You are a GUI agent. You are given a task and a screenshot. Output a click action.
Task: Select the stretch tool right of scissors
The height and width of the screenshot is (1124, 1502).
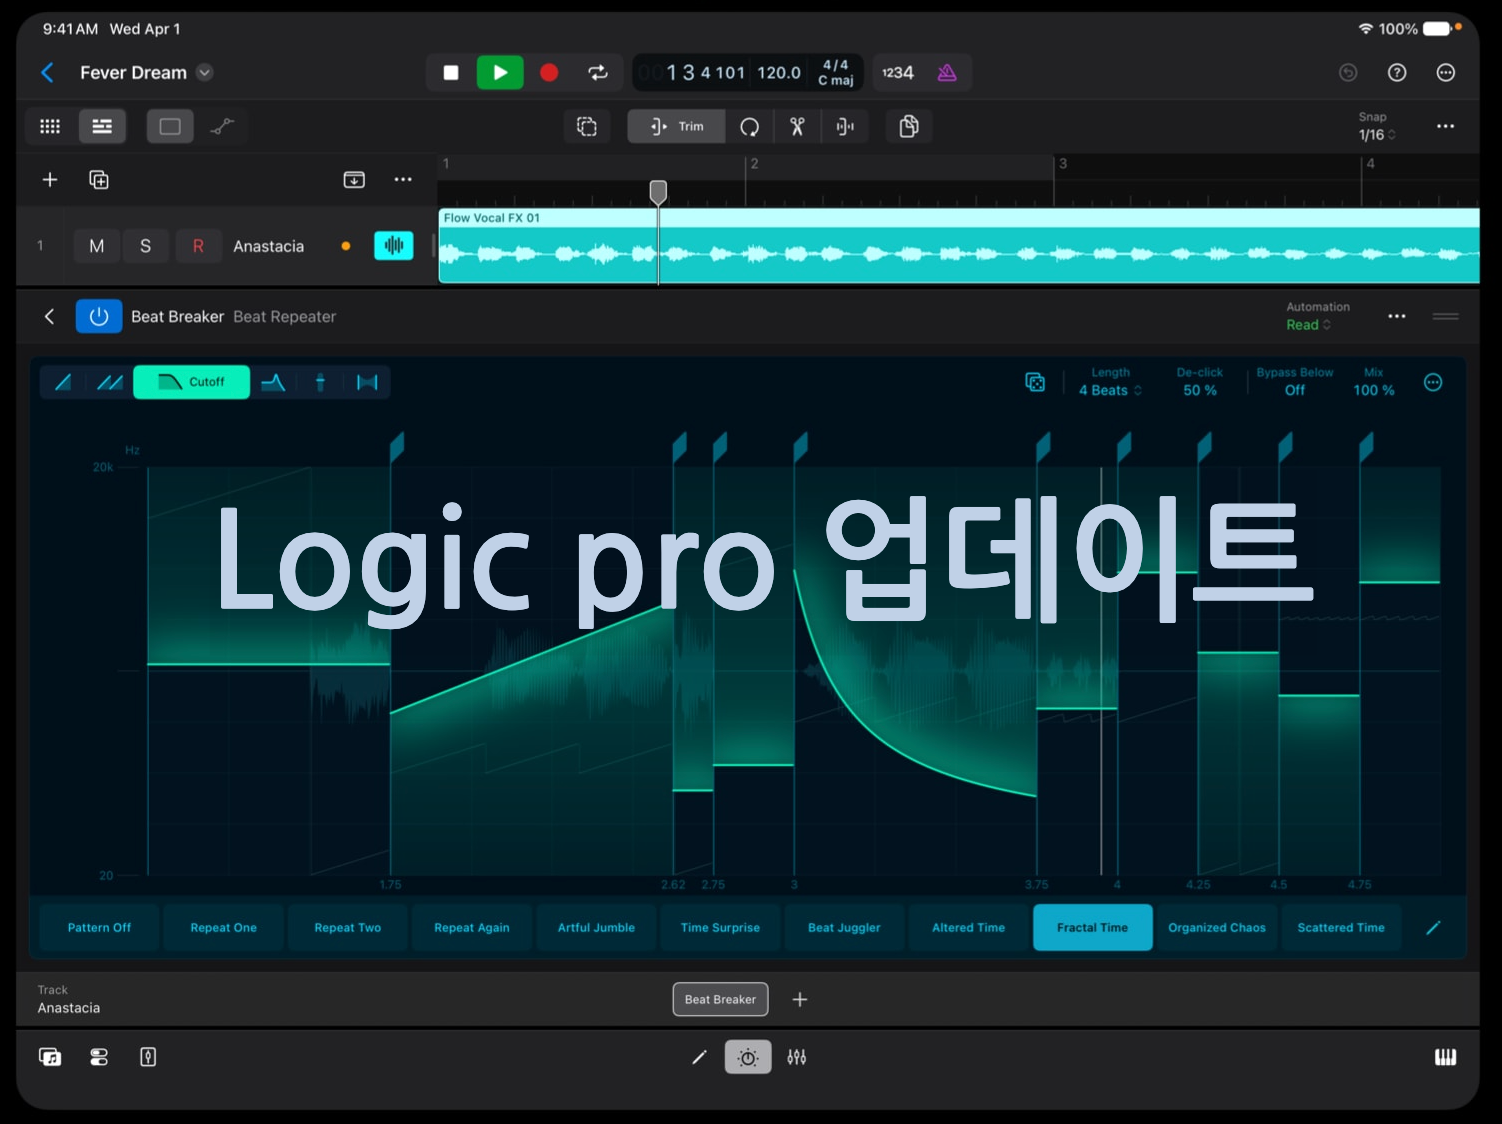click(845, 126)
